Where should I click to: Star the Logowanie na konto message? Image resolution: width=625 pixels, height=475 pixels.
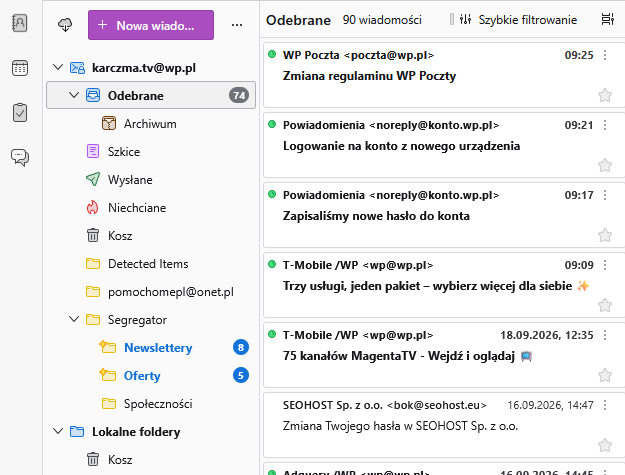click(x=605, y=165)
